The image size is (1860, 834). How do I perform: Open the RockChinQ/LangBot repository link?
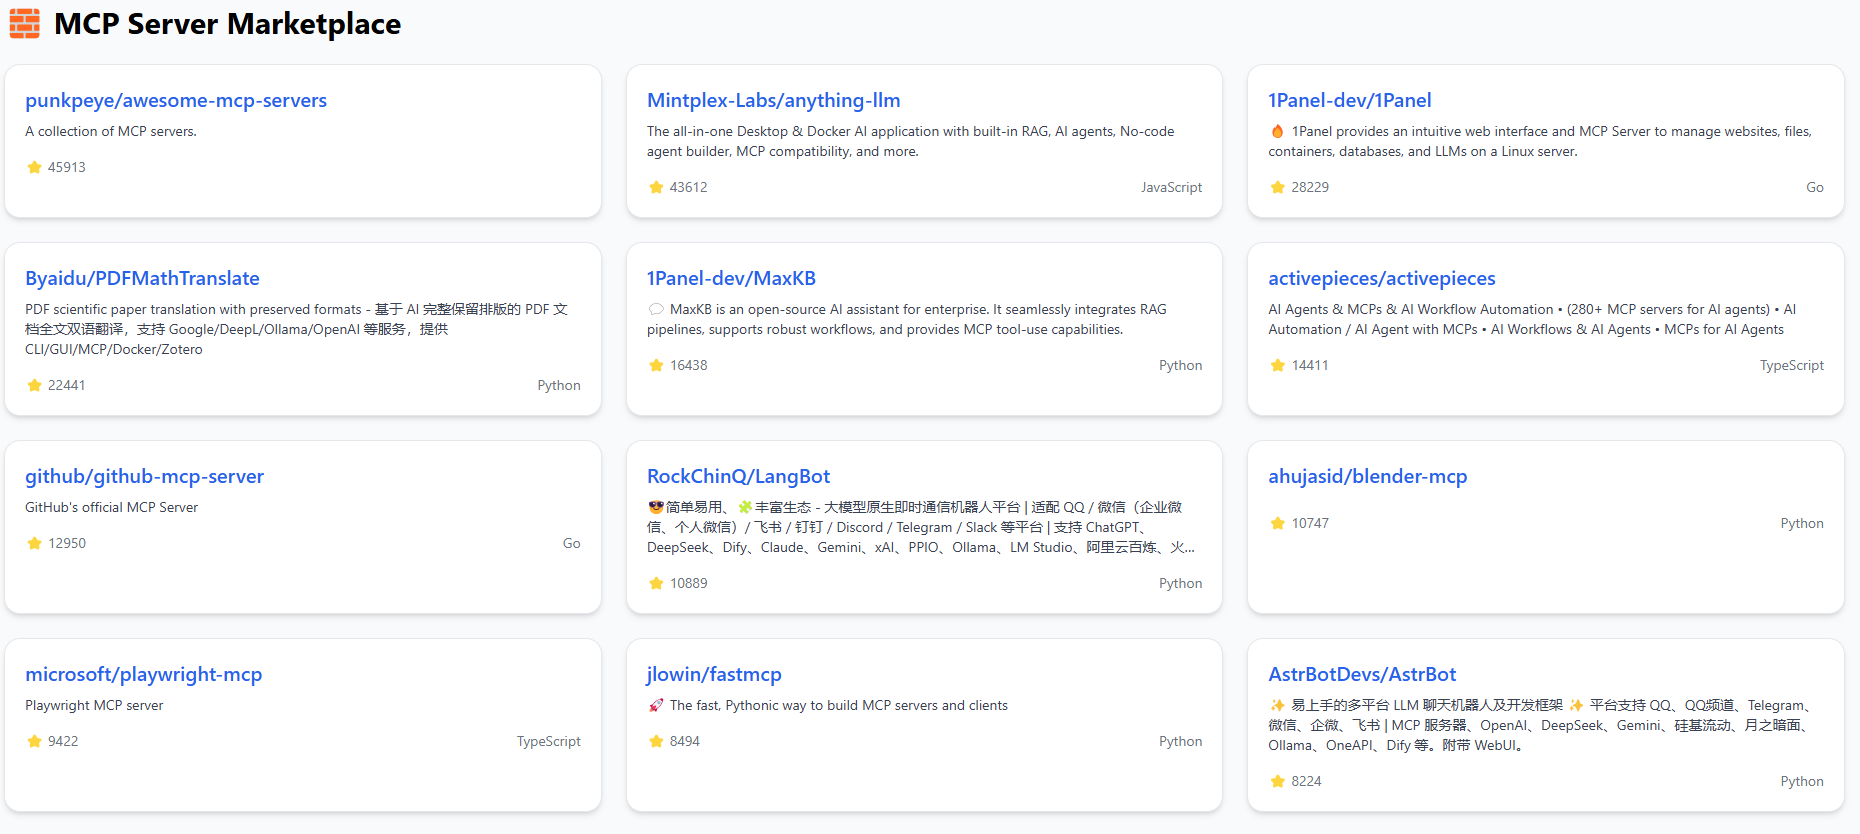pos(738,476)
